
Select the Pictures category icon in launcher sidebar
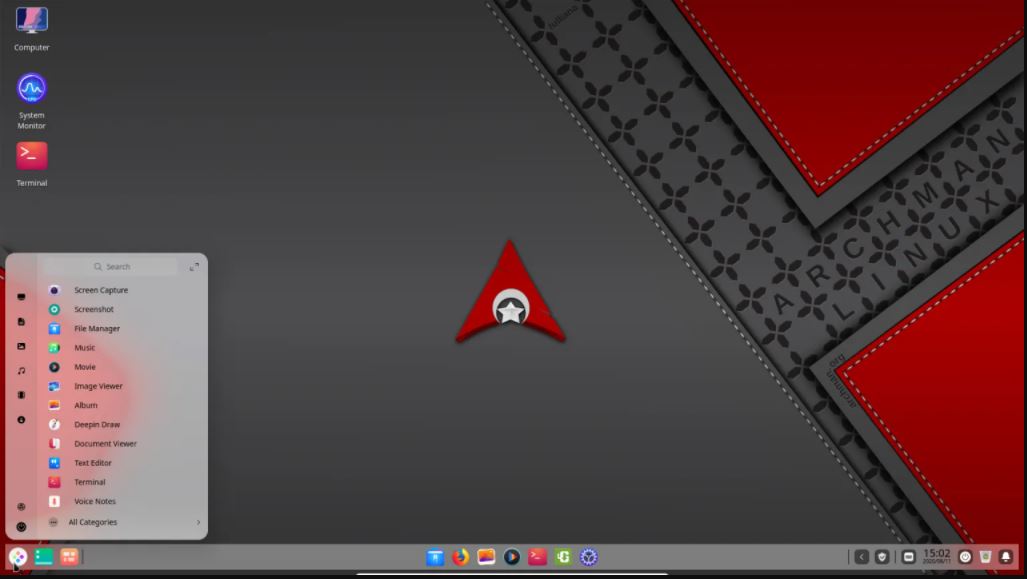click(22, 346)
